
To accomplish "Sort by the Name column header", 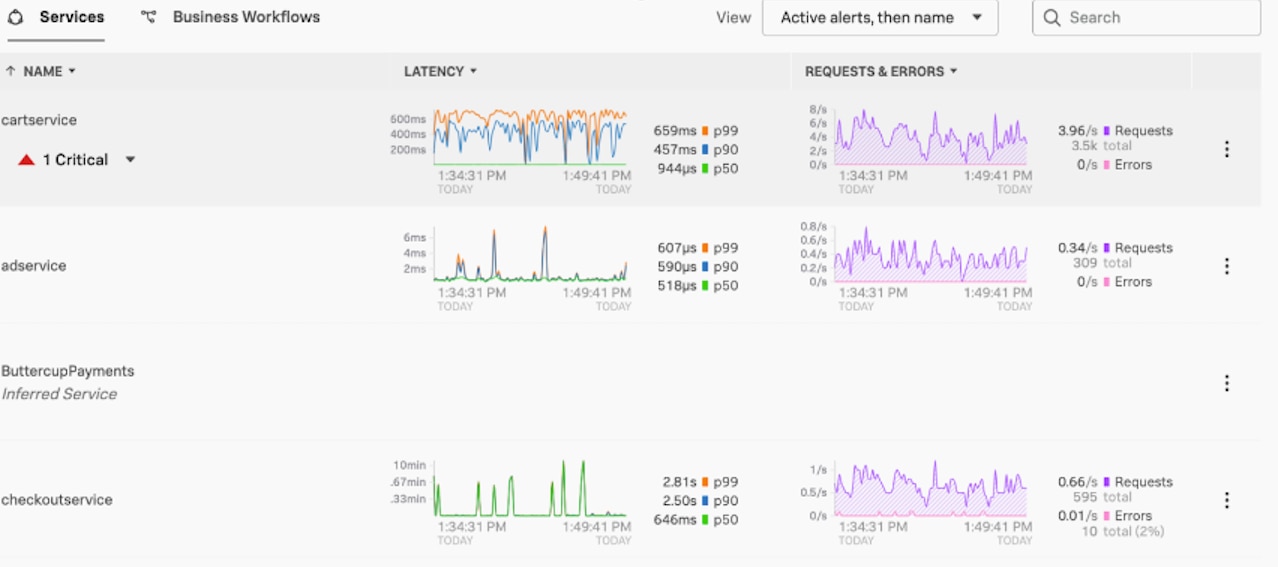I will (42, 72).
